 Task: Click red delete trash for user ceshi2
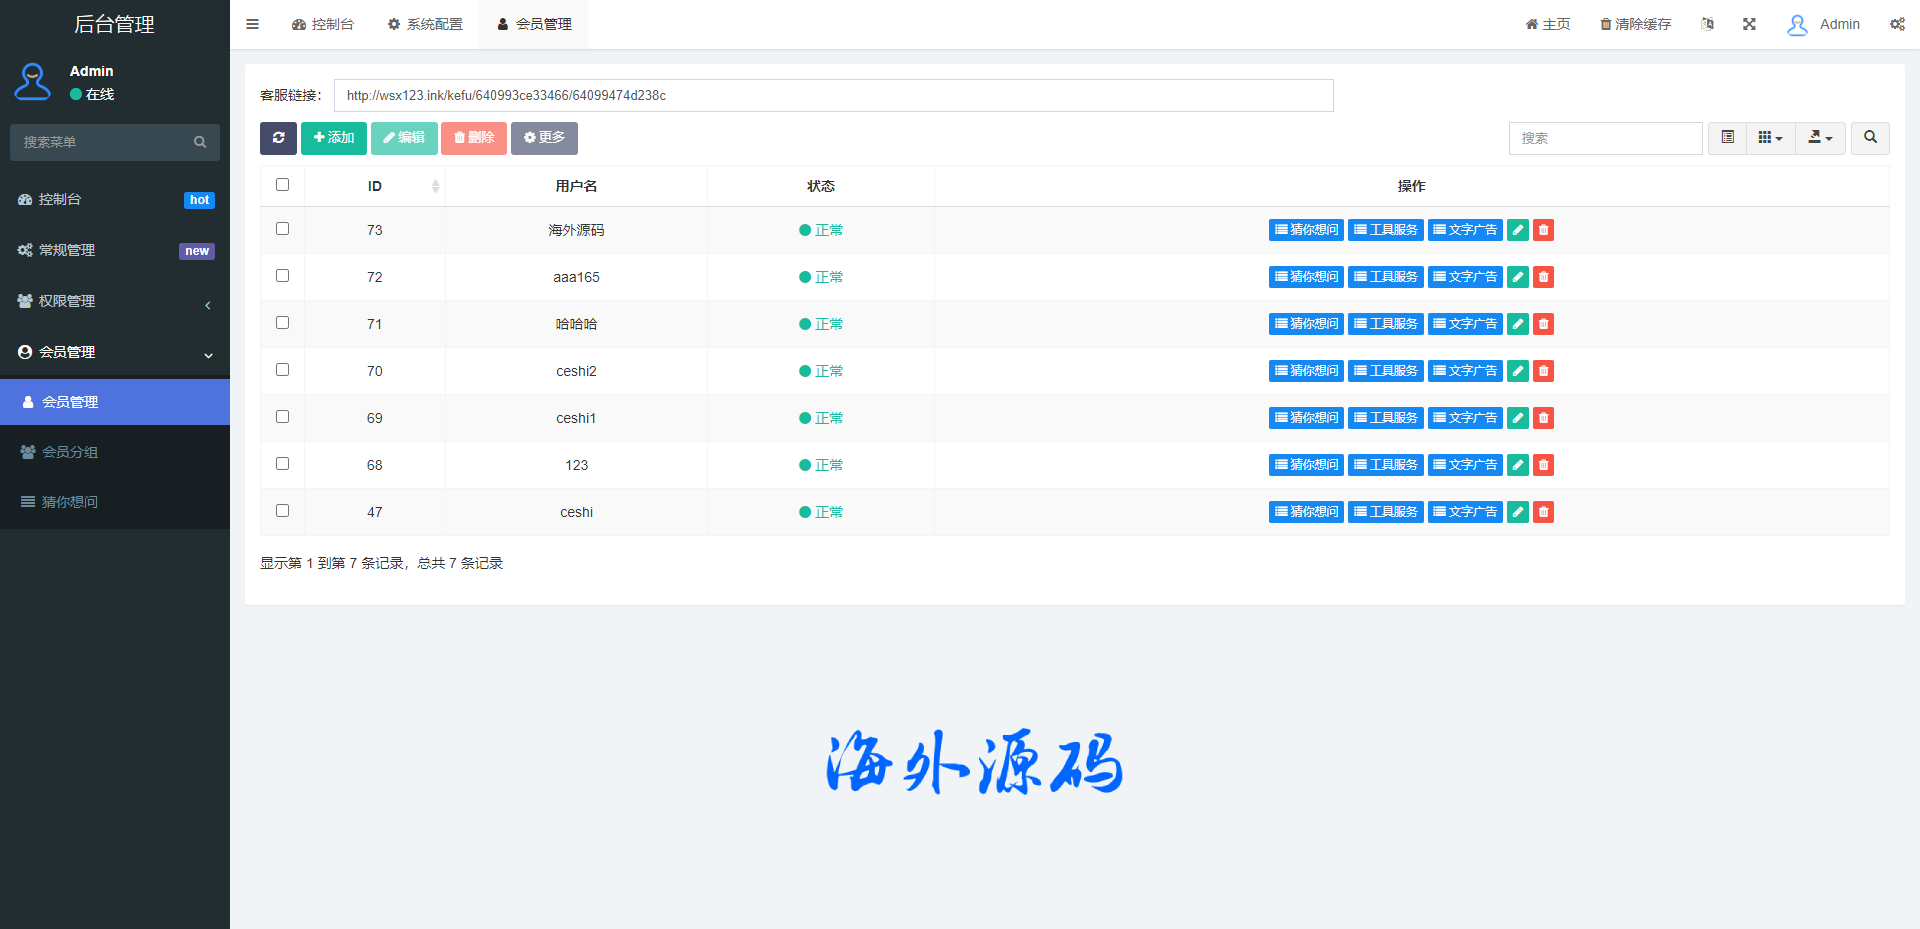[1543, 371]
